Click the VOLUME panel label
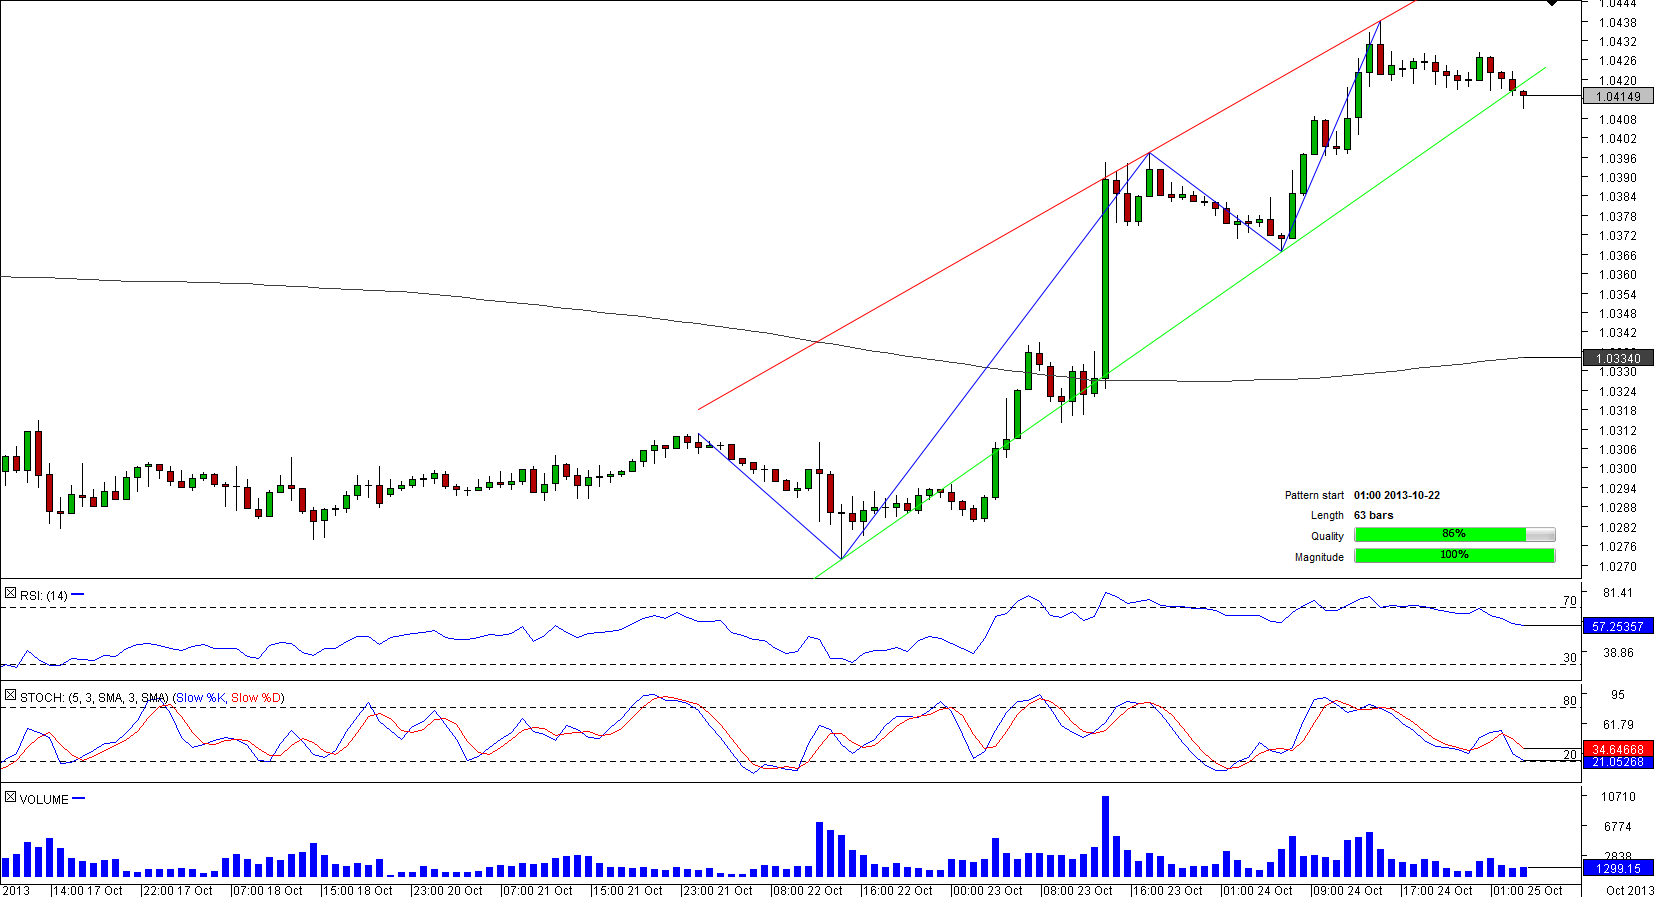Screen dimensions: 1655x897 [x=44, y=800]
